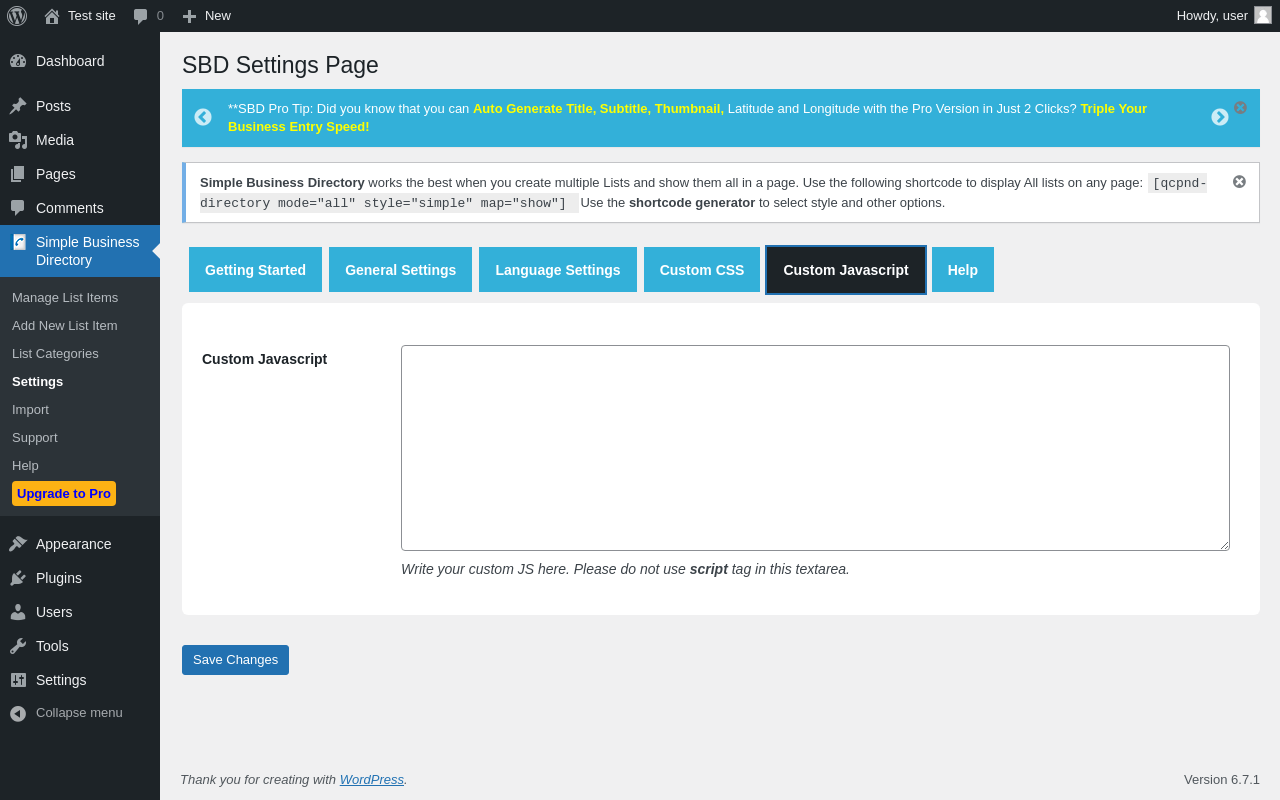This screenshot has height=800, width=1280.
Task: Open the plugin Settings submenu item
Action: 37,381
